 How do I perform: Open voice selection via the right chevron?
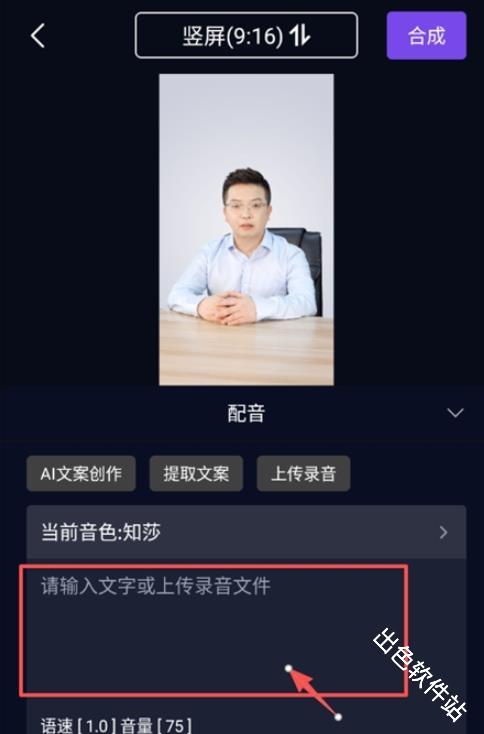tap(443, 532)
